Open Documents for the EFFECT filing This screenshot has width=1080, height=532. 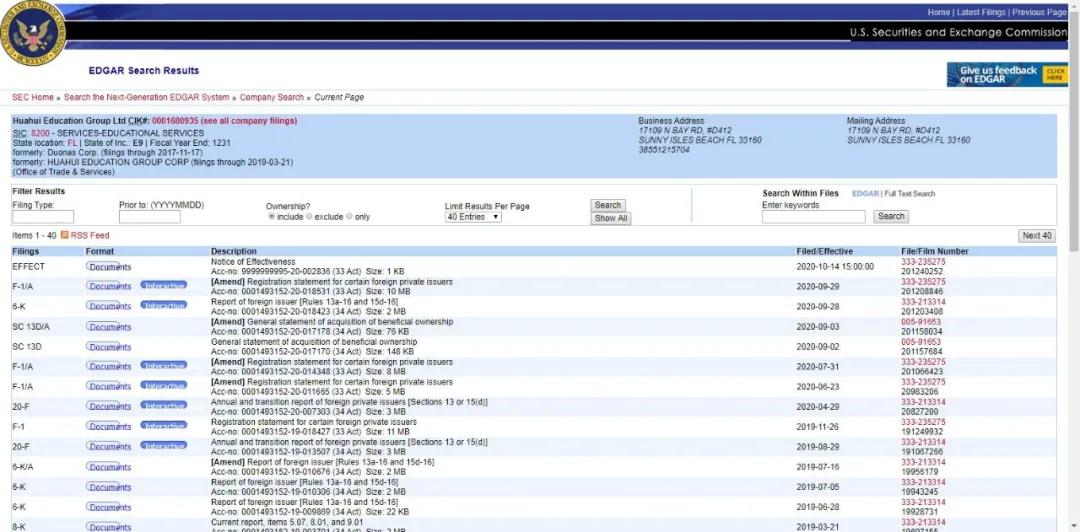109,267
